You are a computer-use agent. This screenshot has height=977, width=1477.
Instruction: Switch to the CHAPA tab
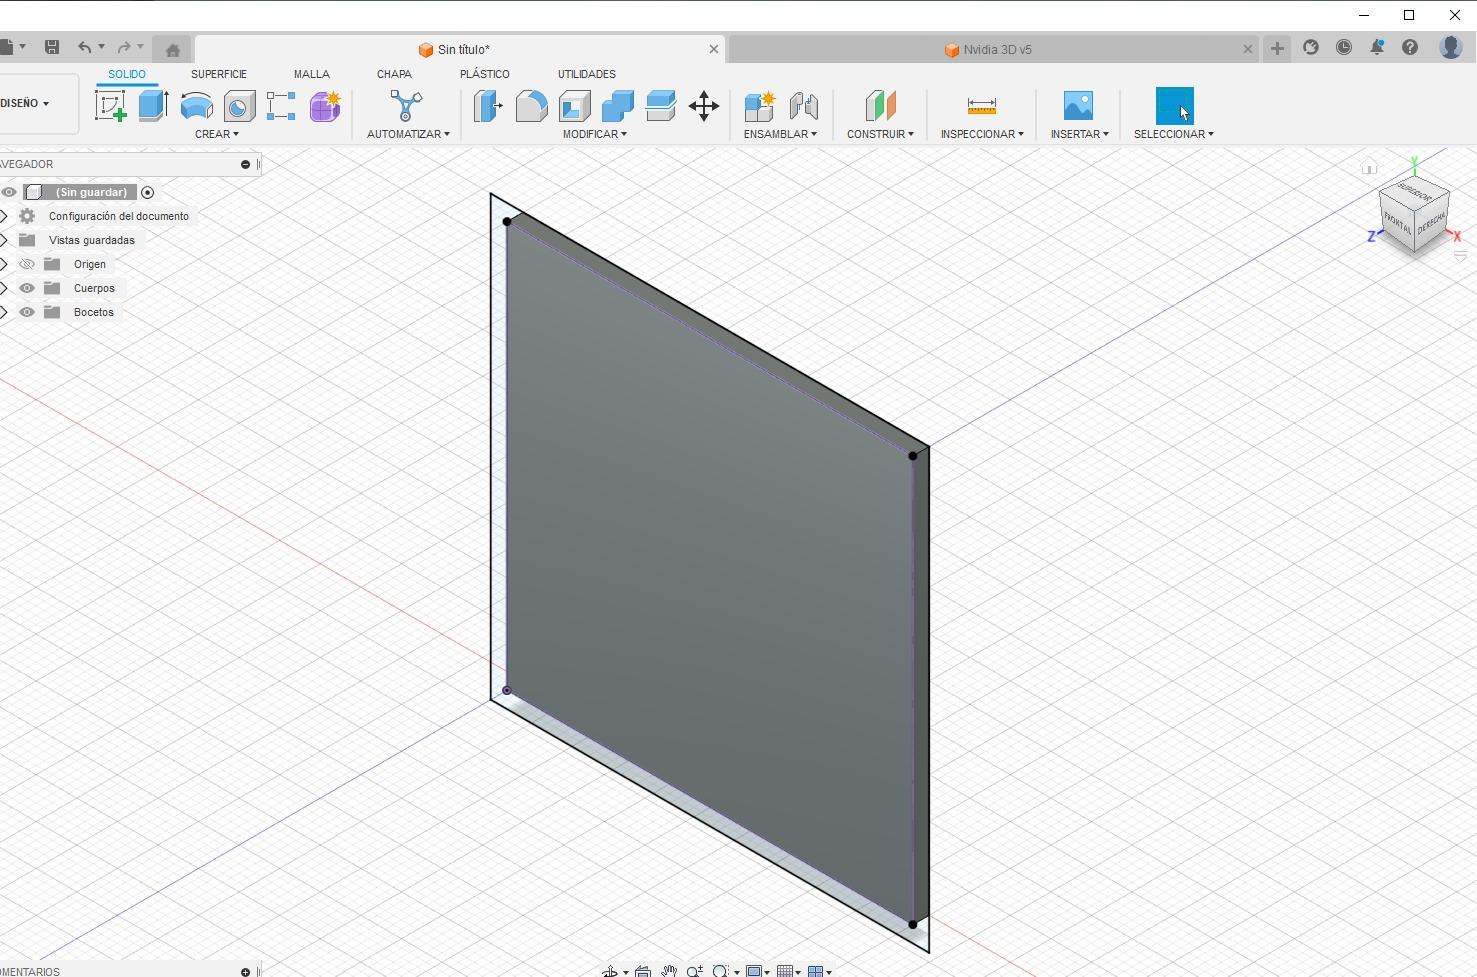pyautogui.click(x=394, y=74)
